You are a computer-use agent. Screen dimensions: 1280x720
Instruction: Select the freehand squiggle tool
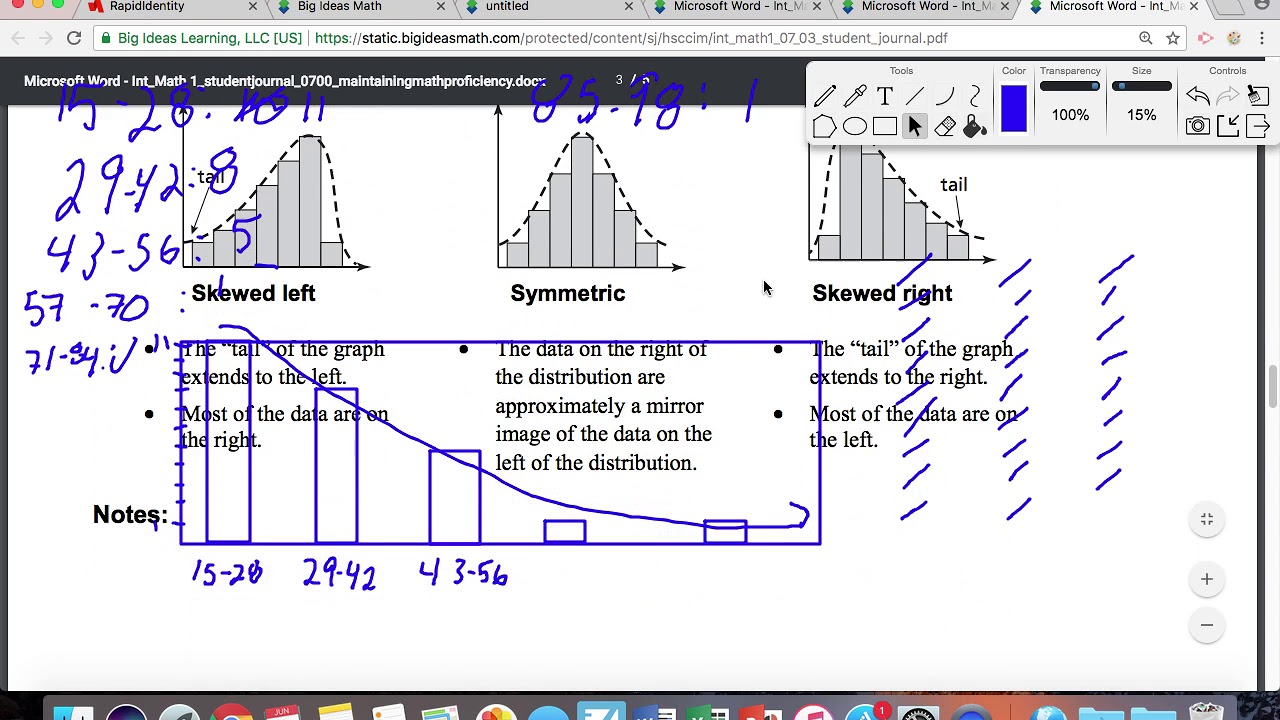click(975, 97)
